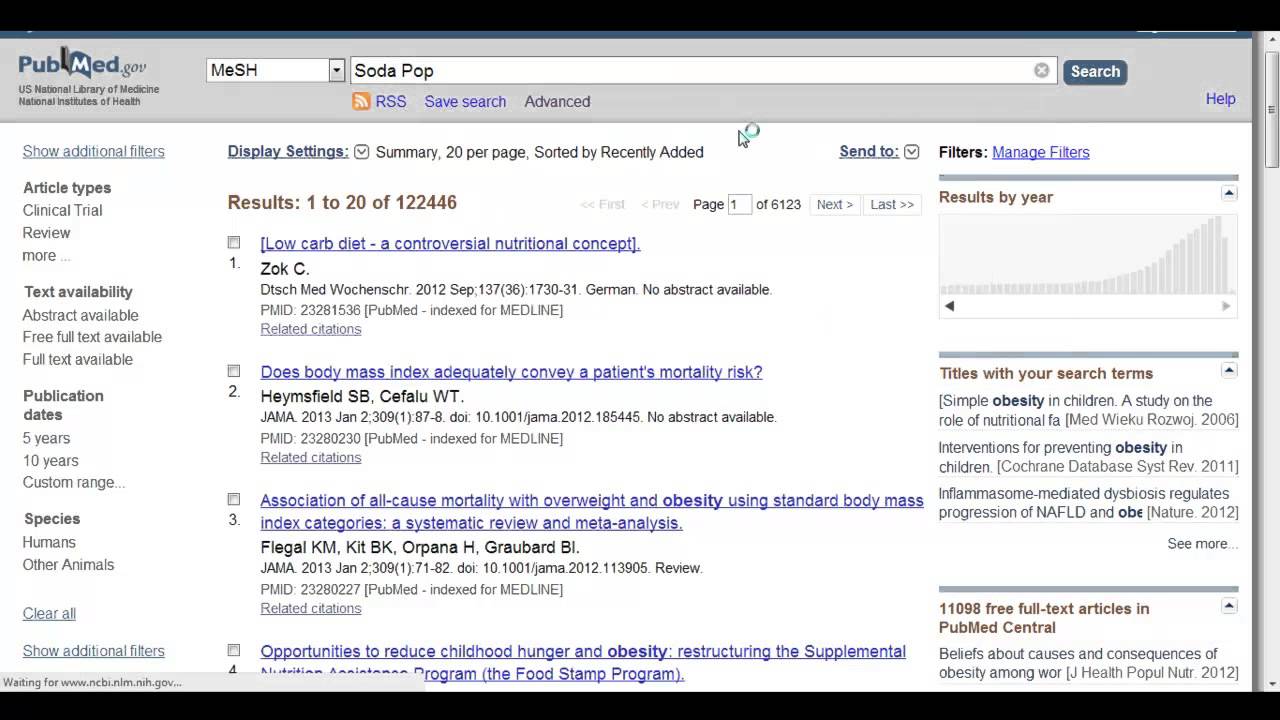The image size is (1280, 720).
Task: Move the year chart right with arrow
Action: [1226, 306]
